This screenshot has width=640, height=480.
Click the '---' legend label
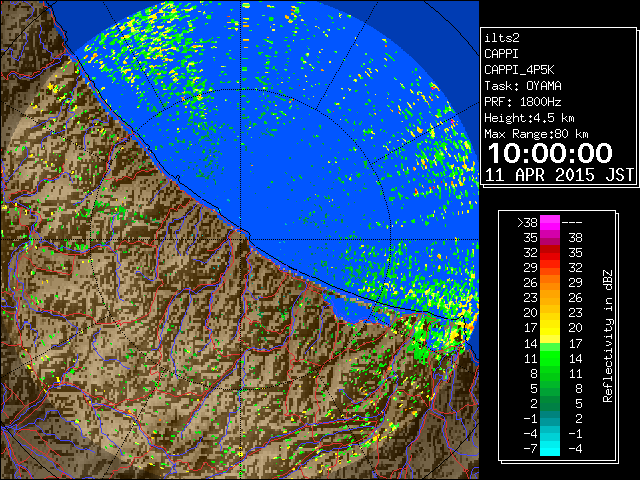pyautogui.click(x=572, y=223)
